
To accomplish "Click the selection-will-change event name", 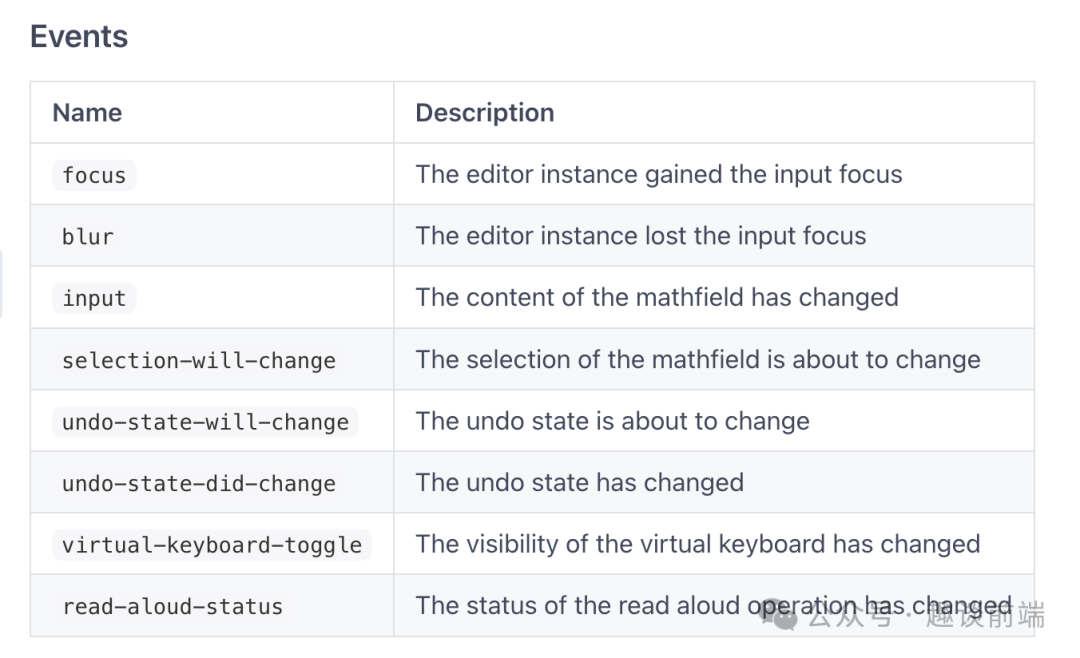I will 199,360.
